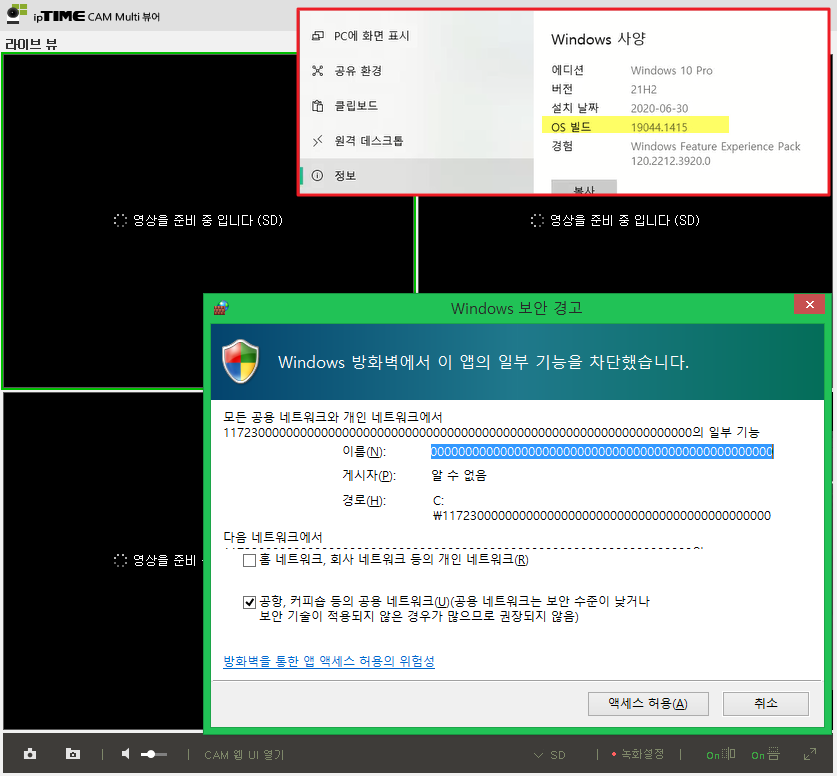Open 방화벽을 통한 앱 액세스 허용의 위험성 link

click(x=329, y=661)
